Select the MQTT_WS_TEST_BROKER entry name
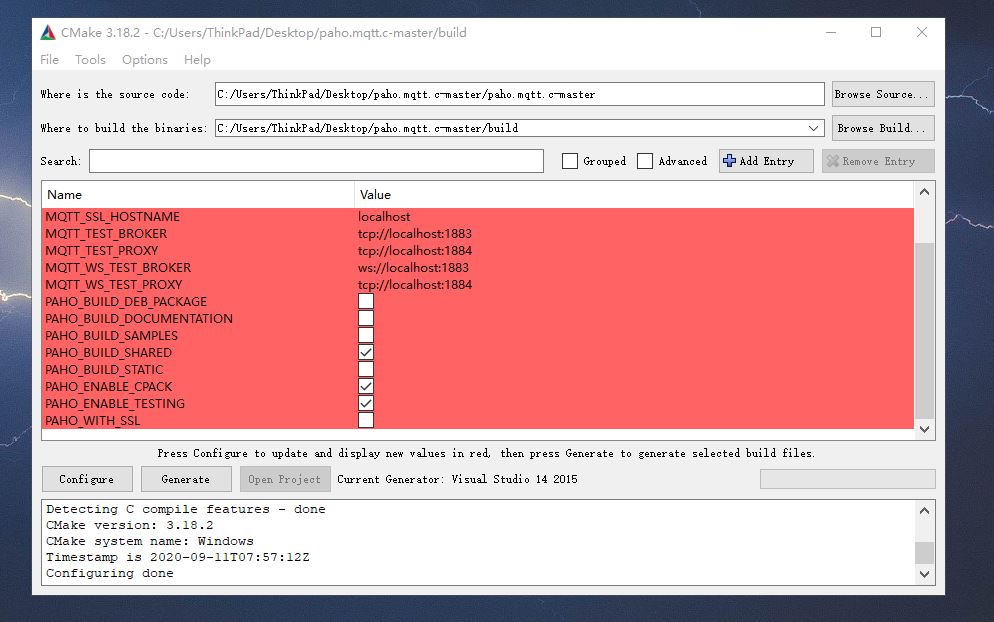994x622 pixels. [118, 268]
